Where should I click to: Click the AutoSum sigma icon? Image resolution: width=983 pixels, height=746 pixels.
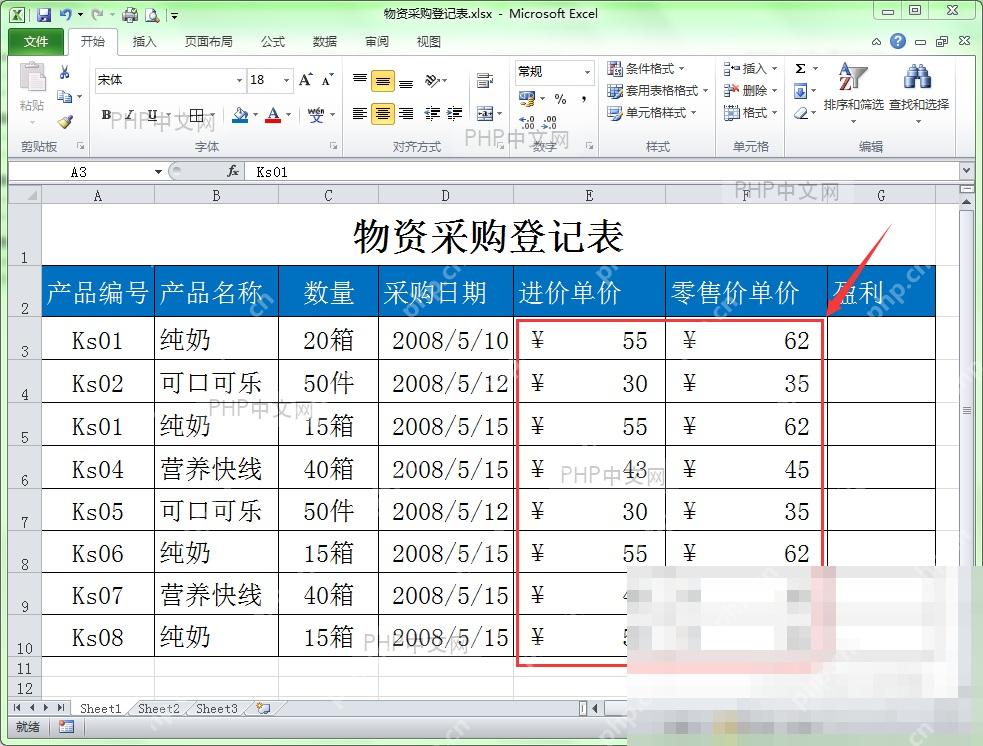tap(801, 68)
